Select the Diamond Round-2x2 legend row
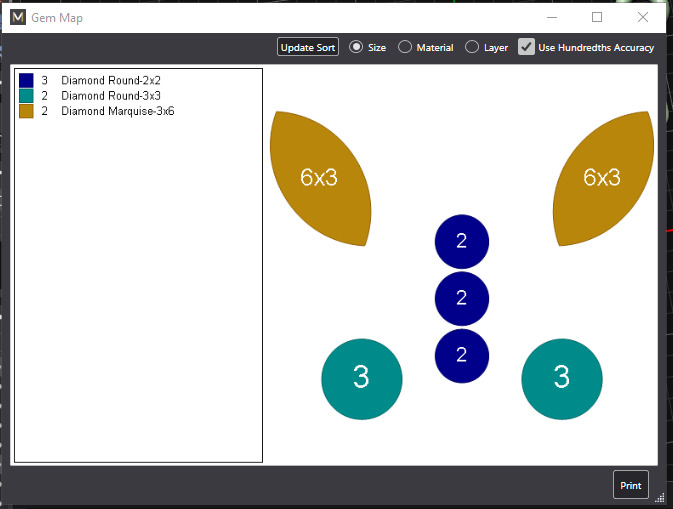673x509 pixels. coord(90,80)
